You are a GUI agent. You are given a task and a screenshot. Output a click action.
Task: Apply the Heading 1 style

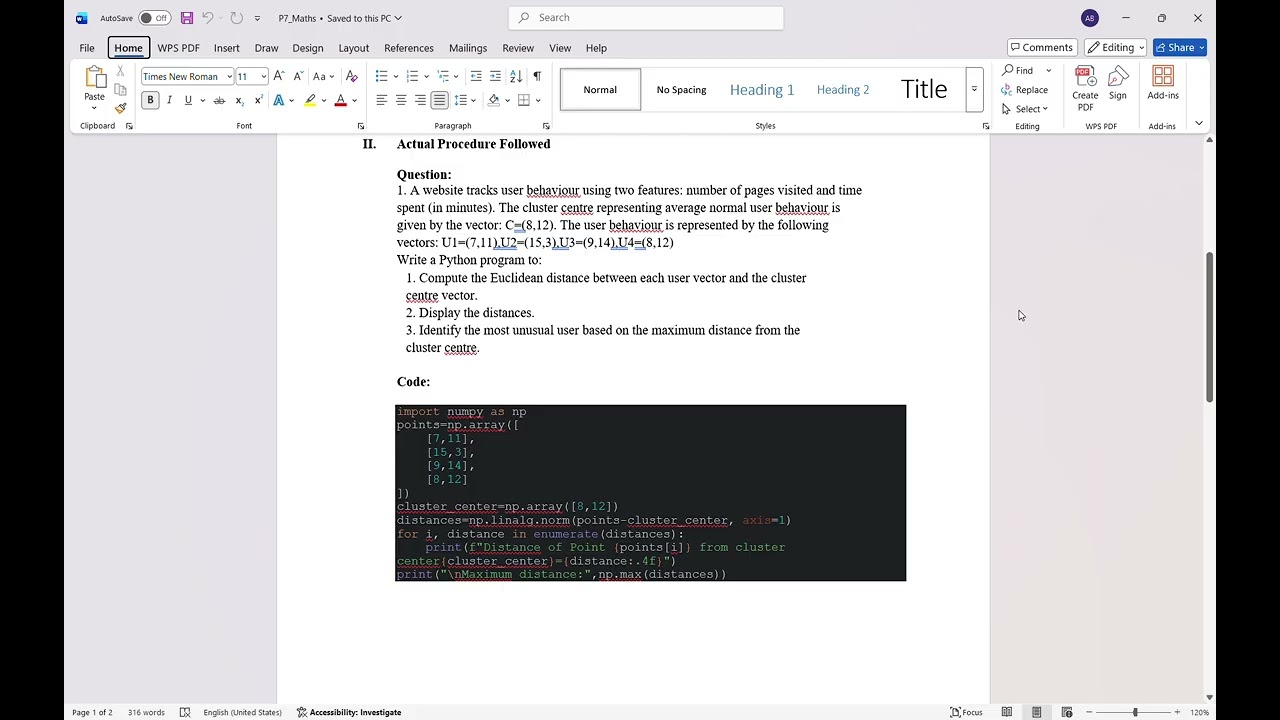[x=762, y=90]
